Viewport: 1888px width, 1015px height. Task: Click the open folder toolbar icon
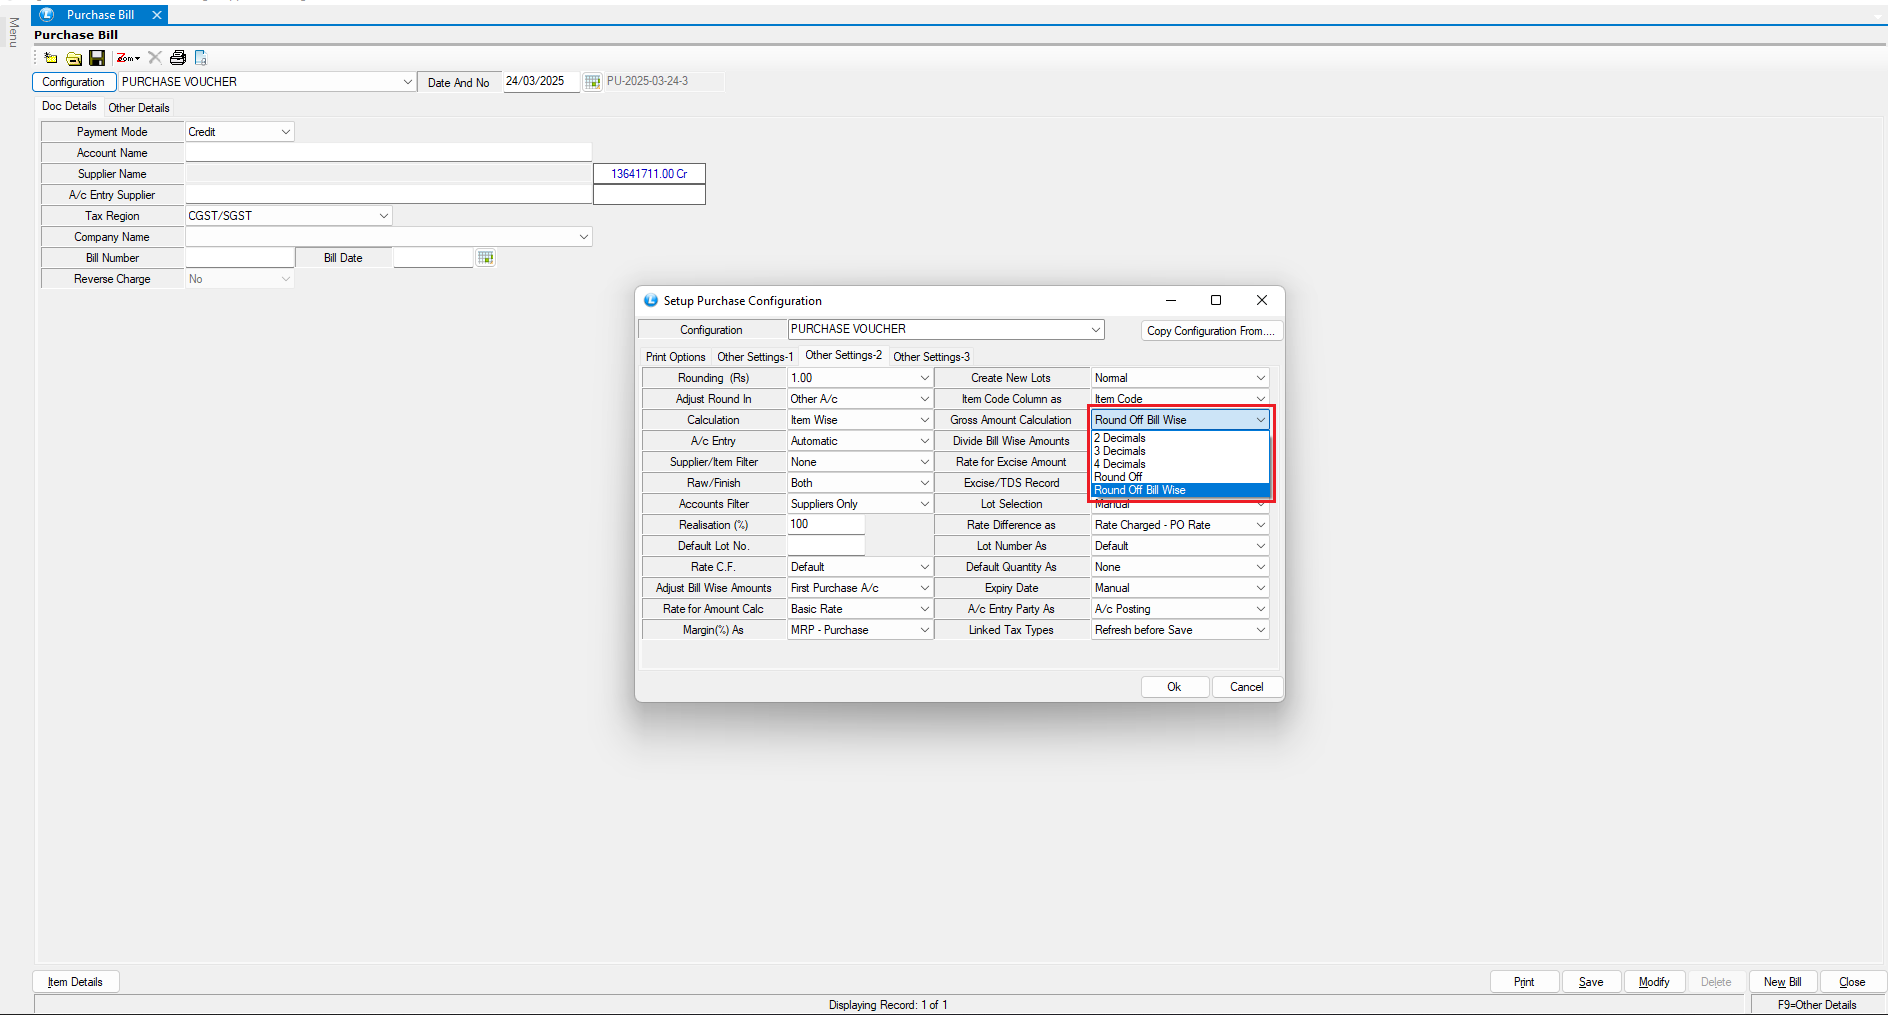click(x=74, y=58)
